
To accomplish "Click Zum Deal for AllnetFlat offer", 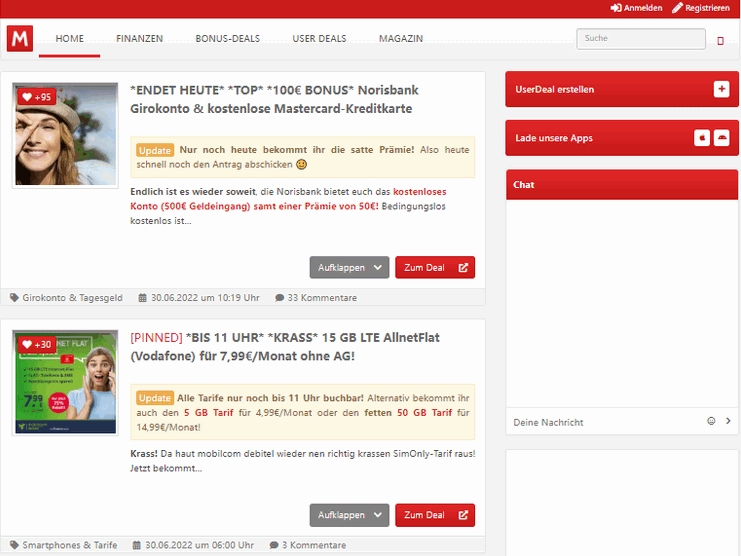I will [x=435, y=515].
